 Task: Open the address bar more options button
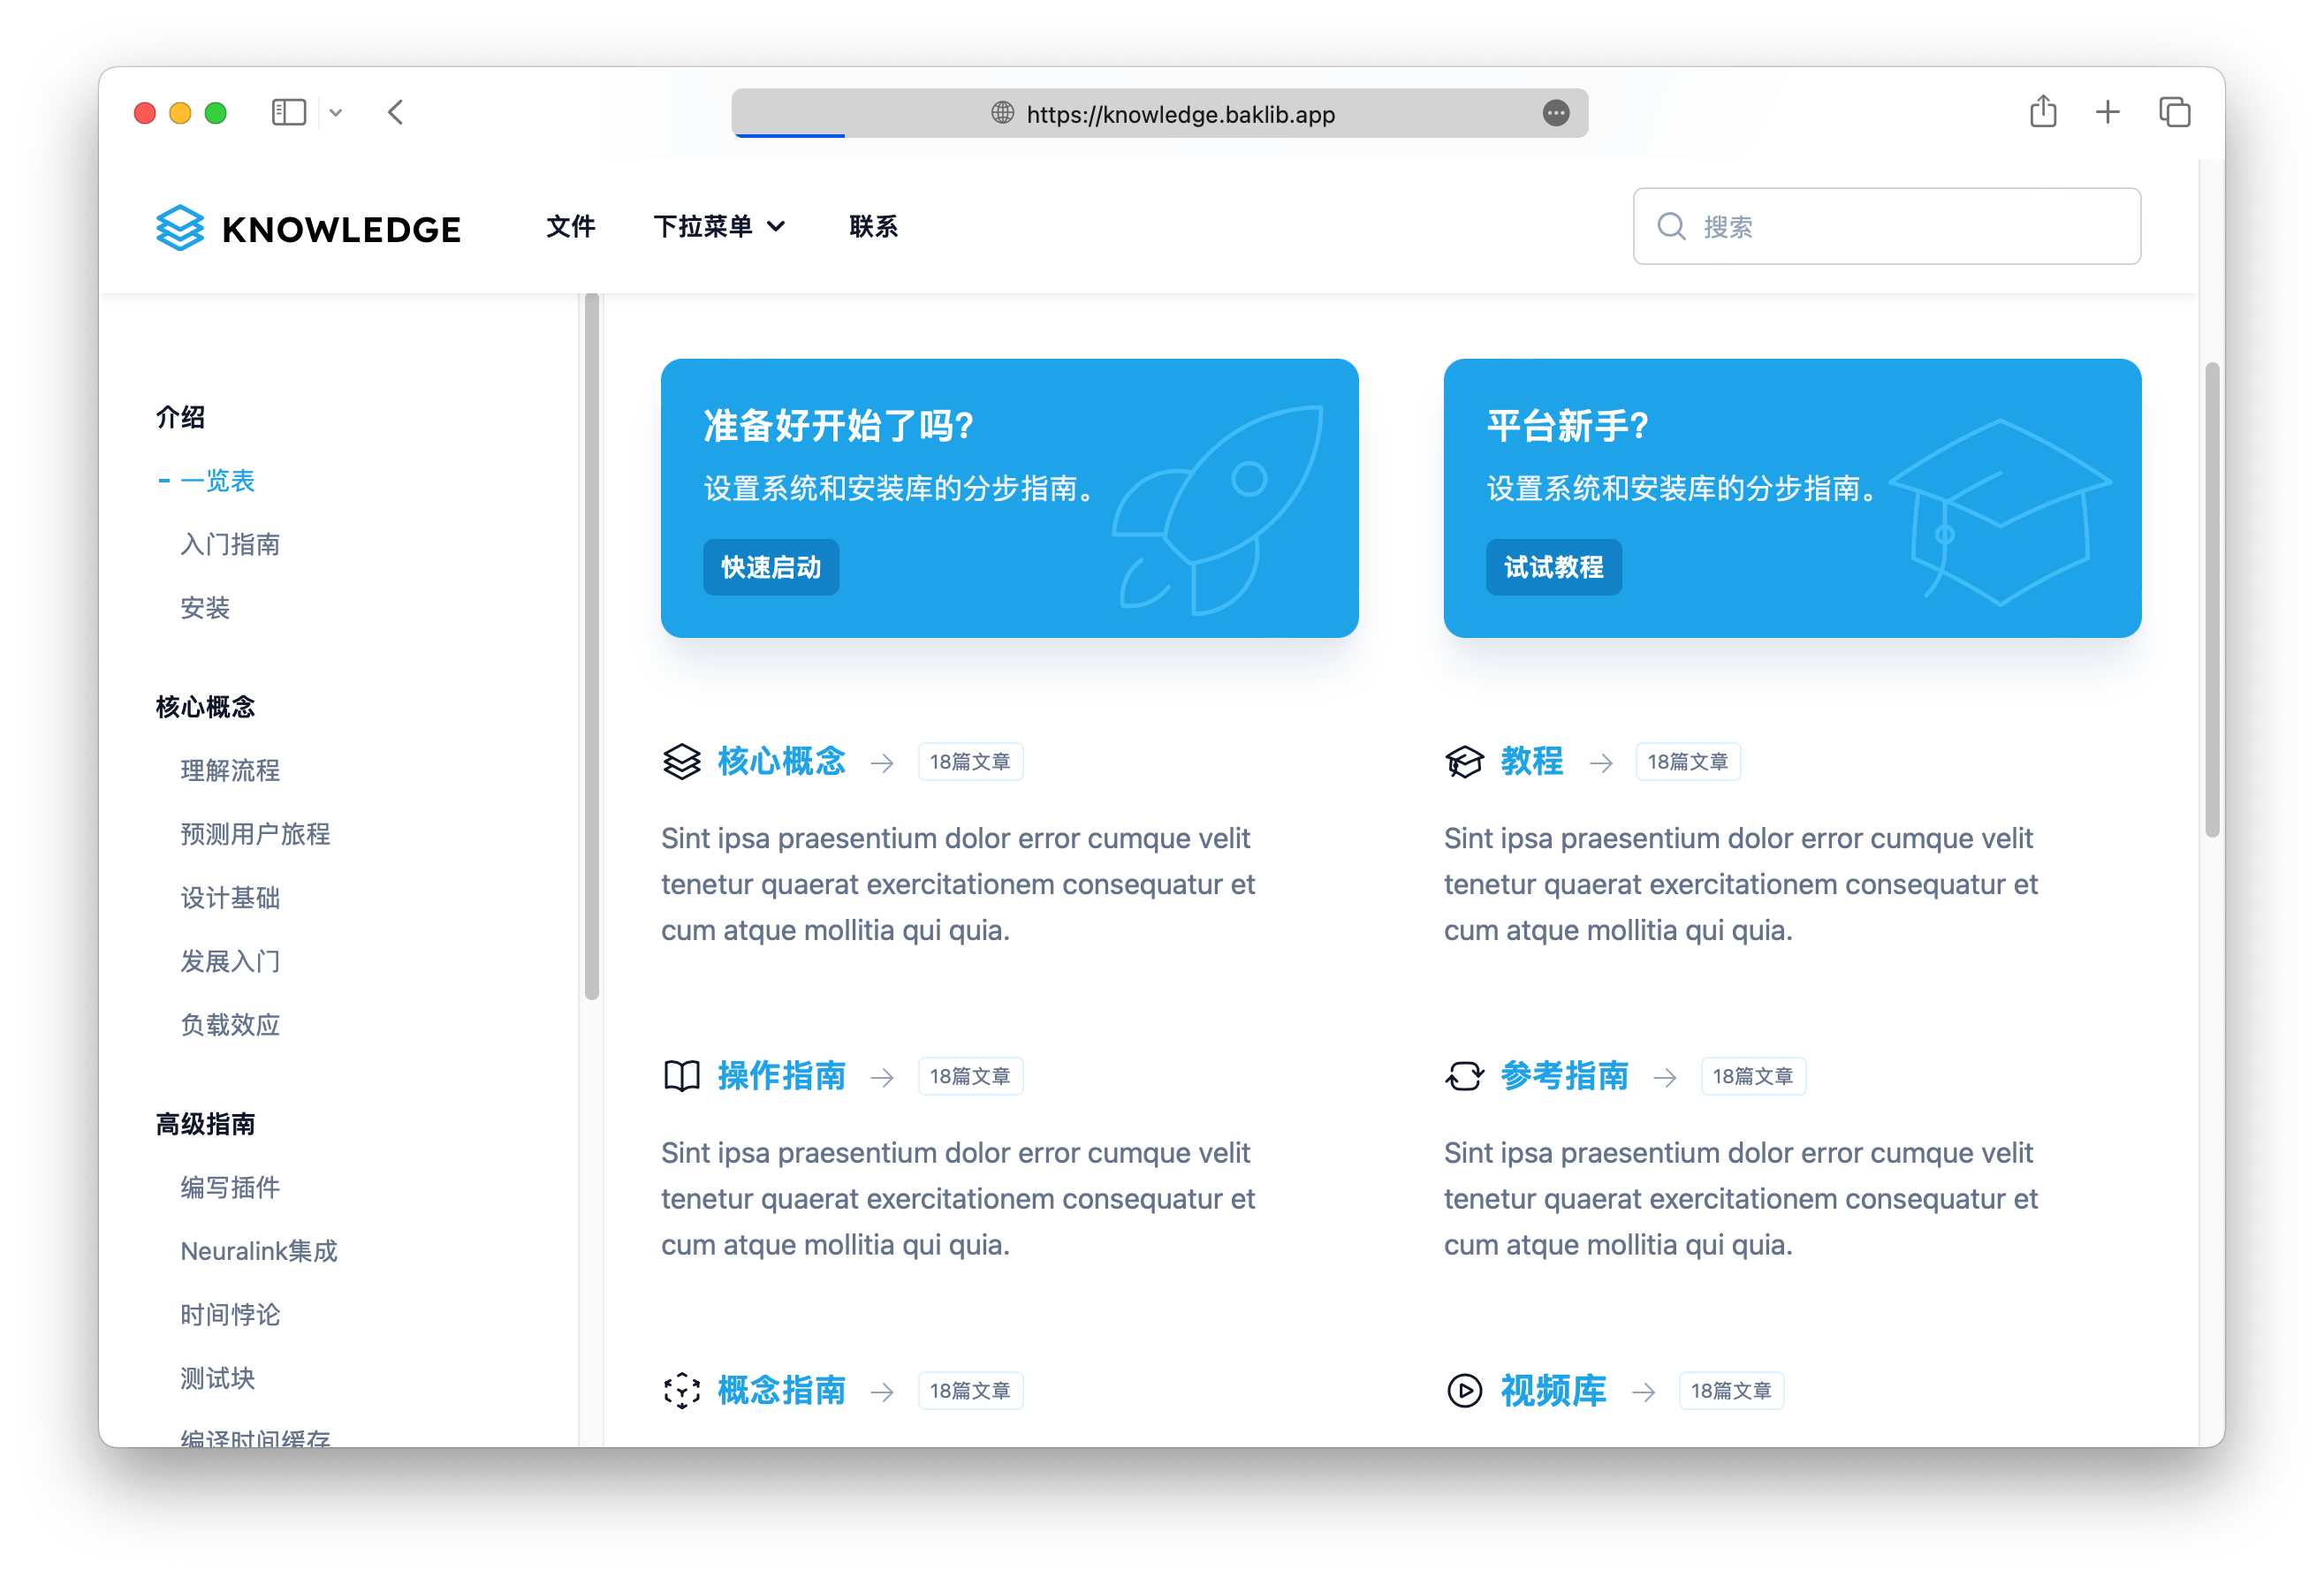(1555, 113)
